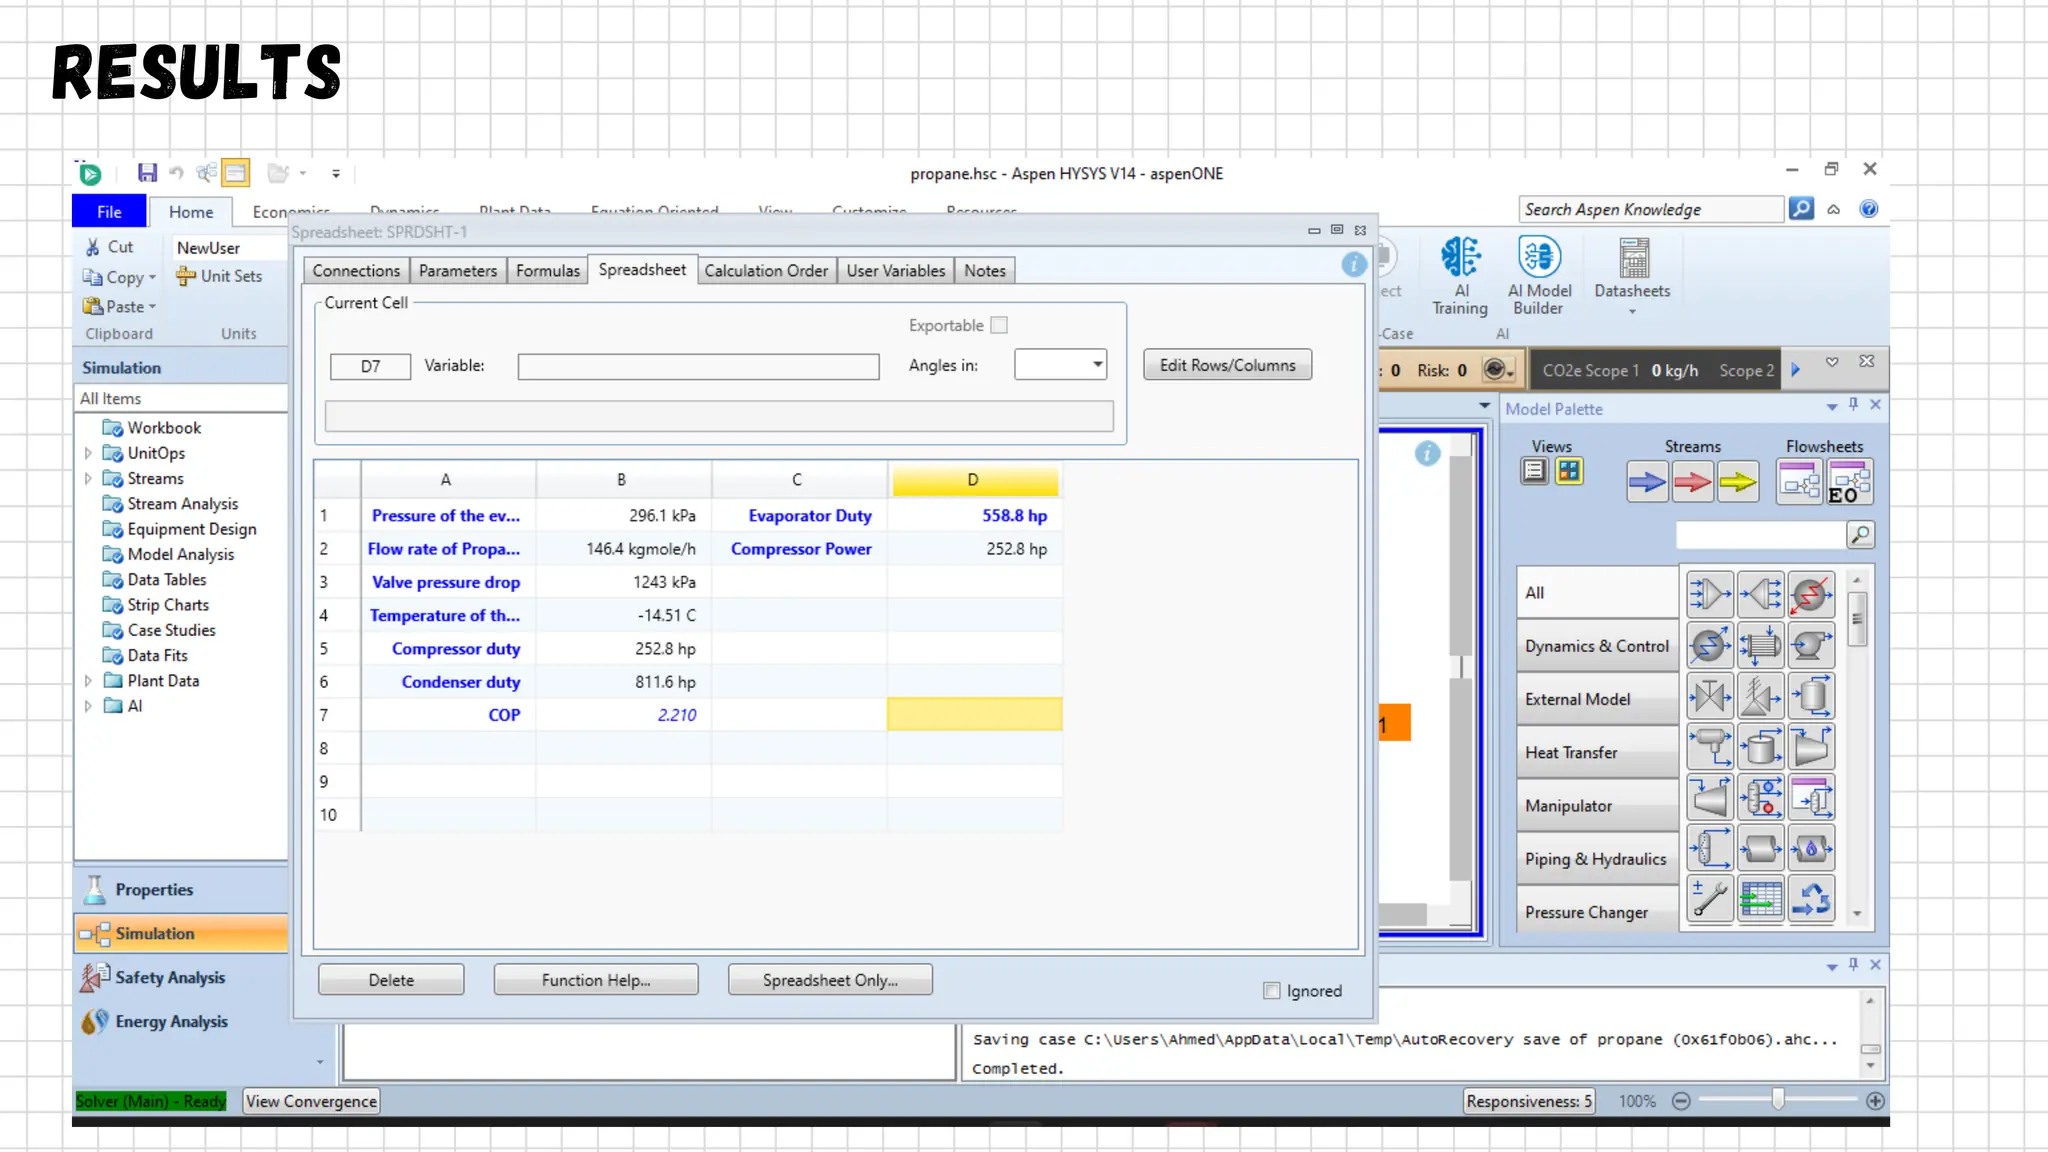
Task: Click Search Aspen Knowledge magnifier icon
Action: coord(1801,209)
